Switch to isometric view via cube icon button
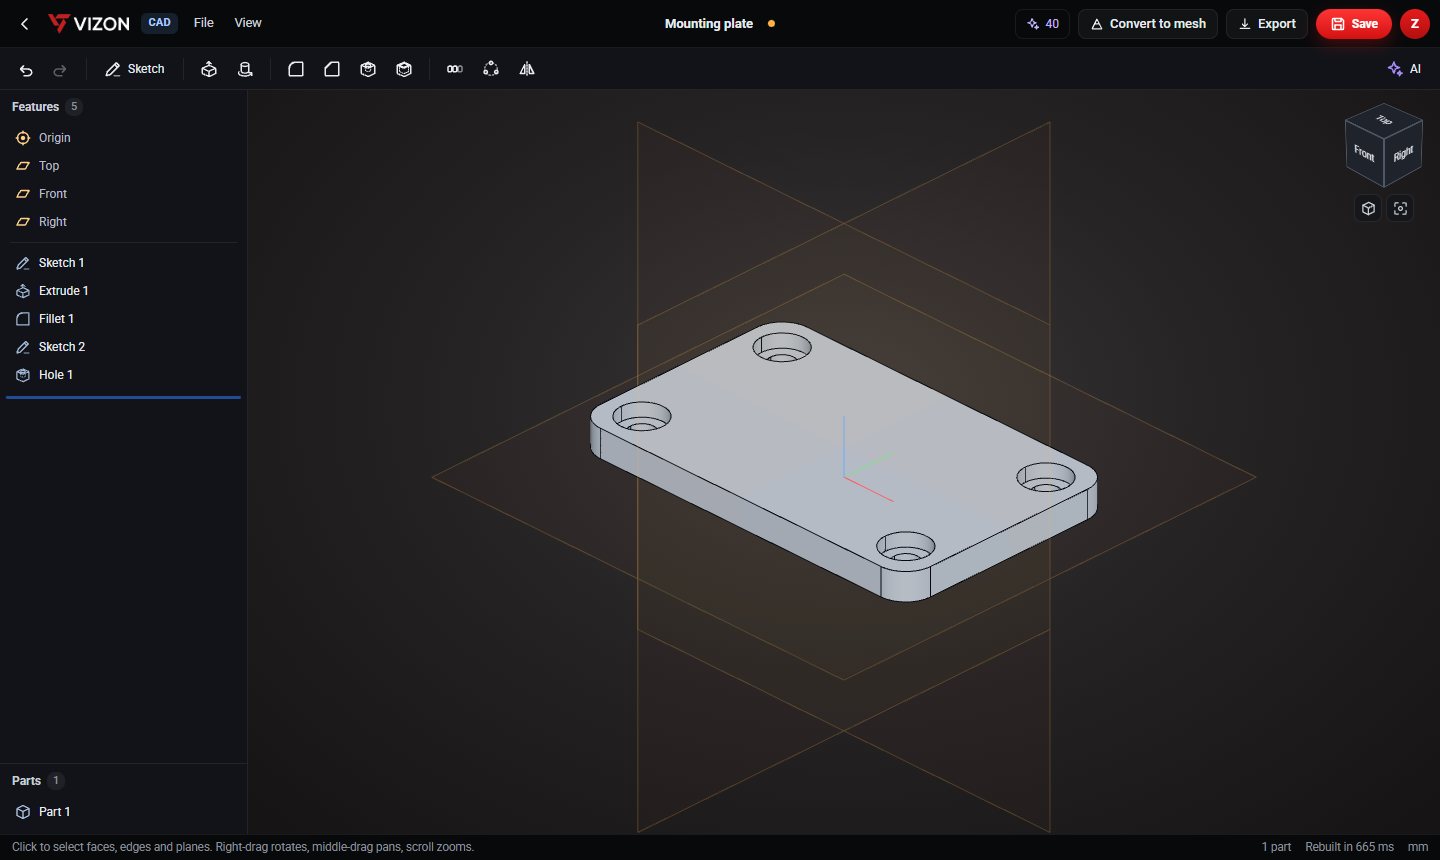The width and height of the screenshot is (1440, 860). (x=1368, y=208)
